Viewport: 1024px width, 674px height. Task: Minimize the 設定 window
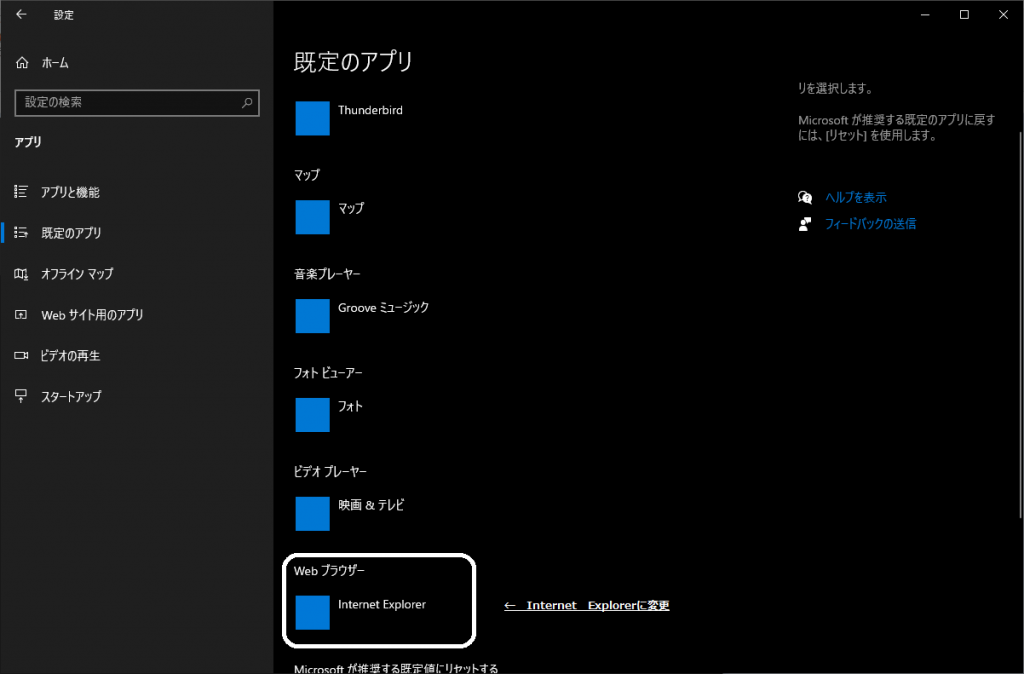point(925,14)
